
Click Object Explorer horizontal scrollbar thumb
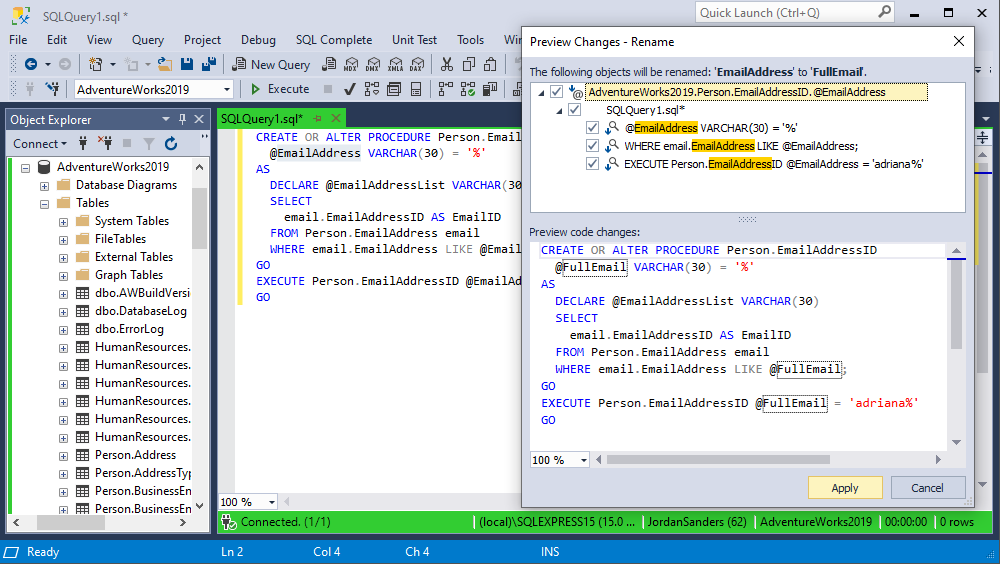click(x=71, y=523)
